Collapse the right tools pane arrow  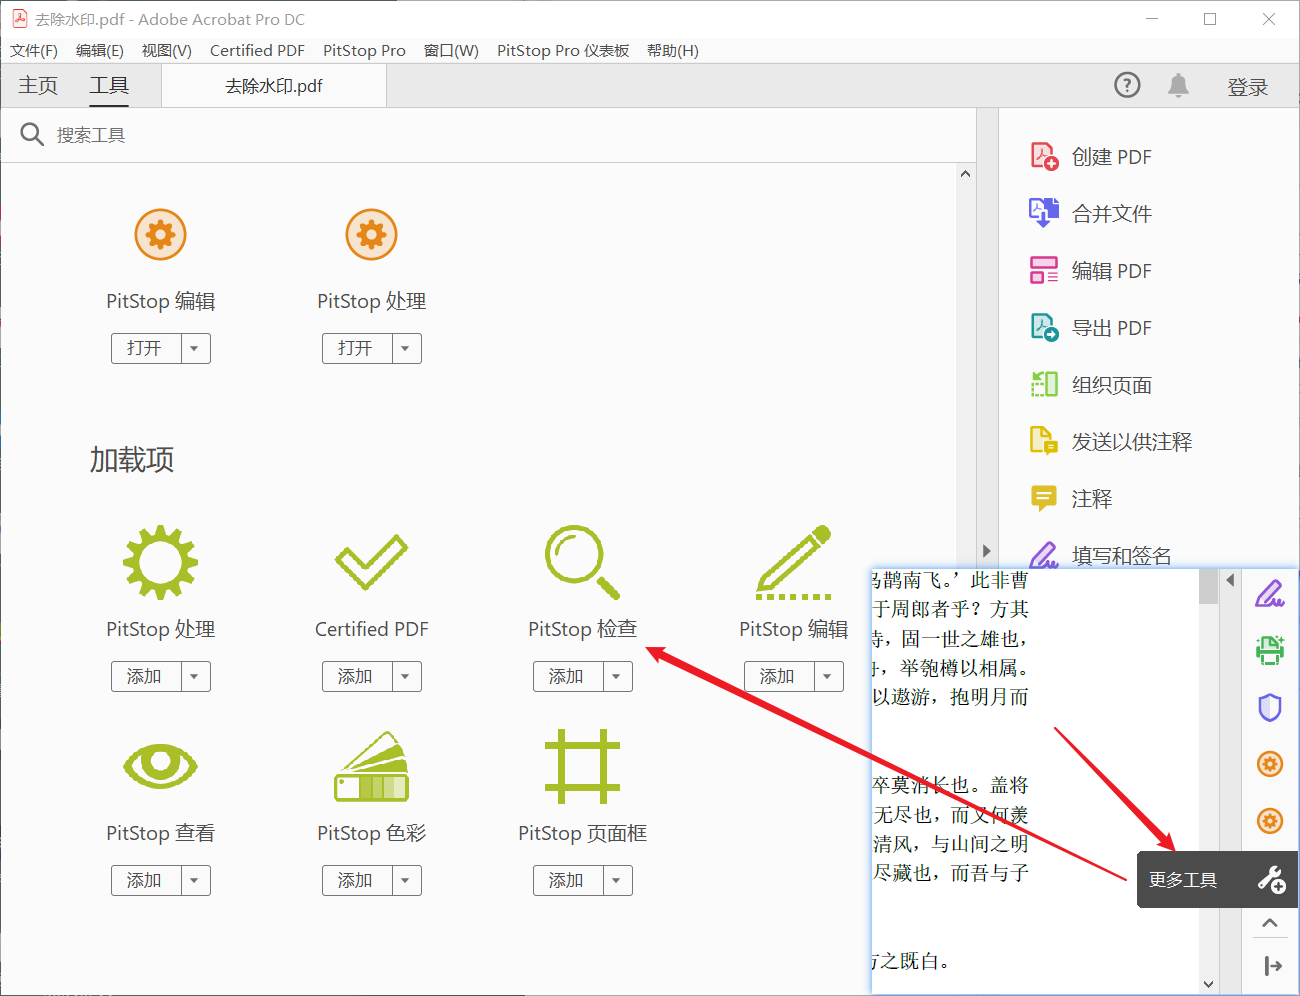[x=986, y=551]
